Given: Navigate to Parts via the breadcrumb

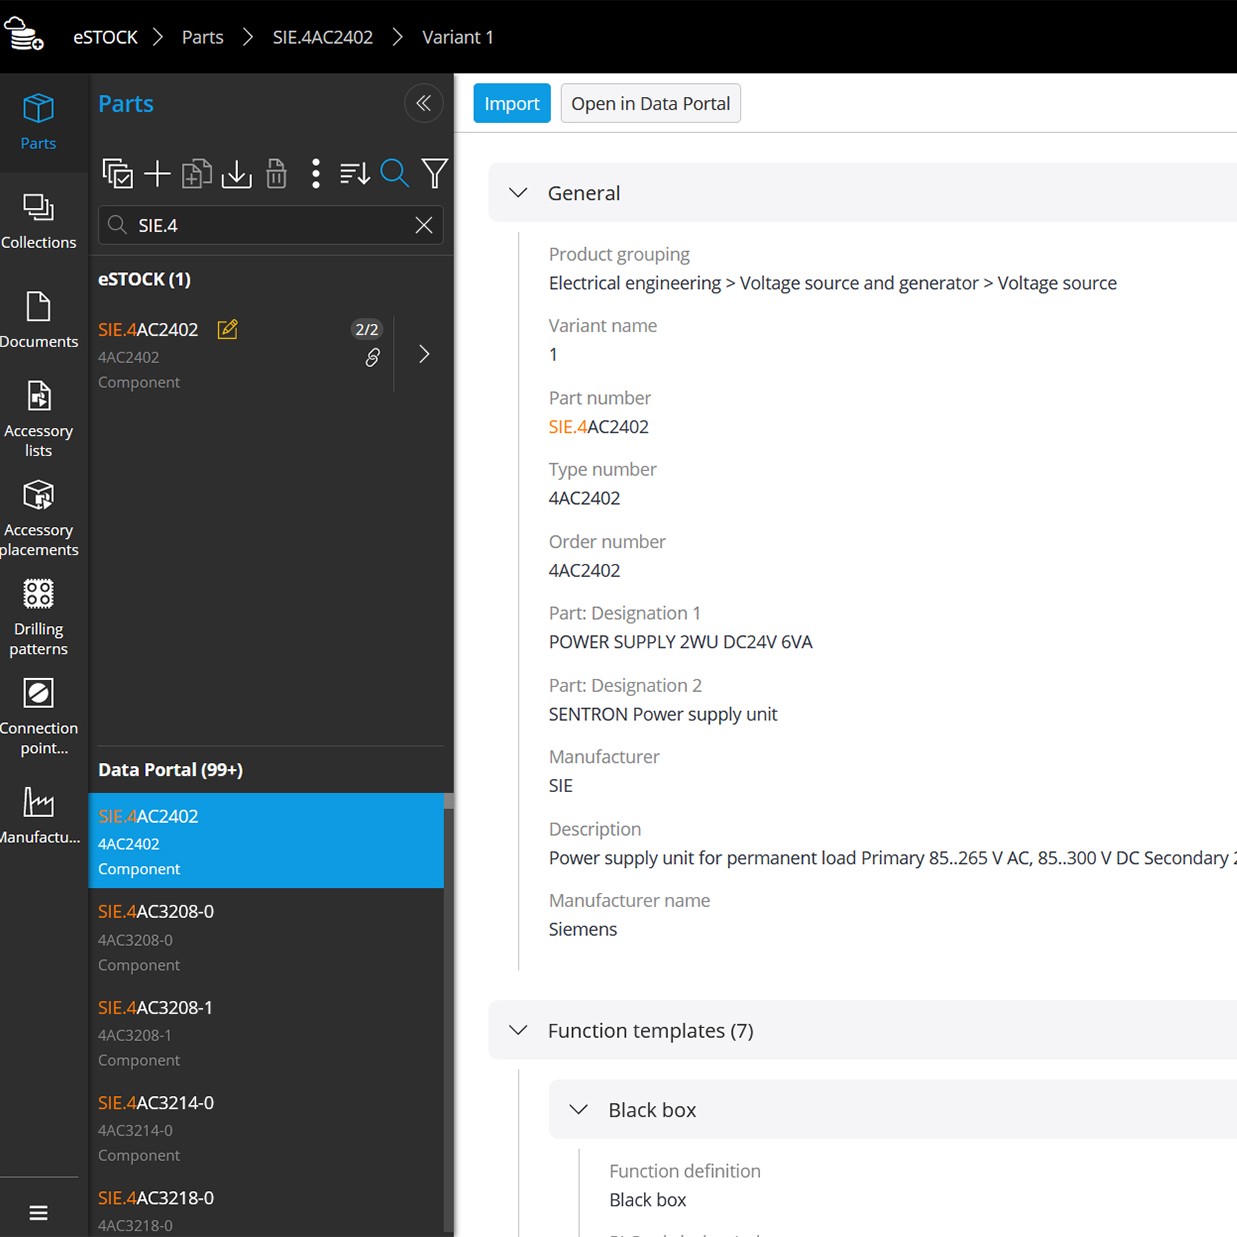Looking at the screenshot, I should coord(202,37).
